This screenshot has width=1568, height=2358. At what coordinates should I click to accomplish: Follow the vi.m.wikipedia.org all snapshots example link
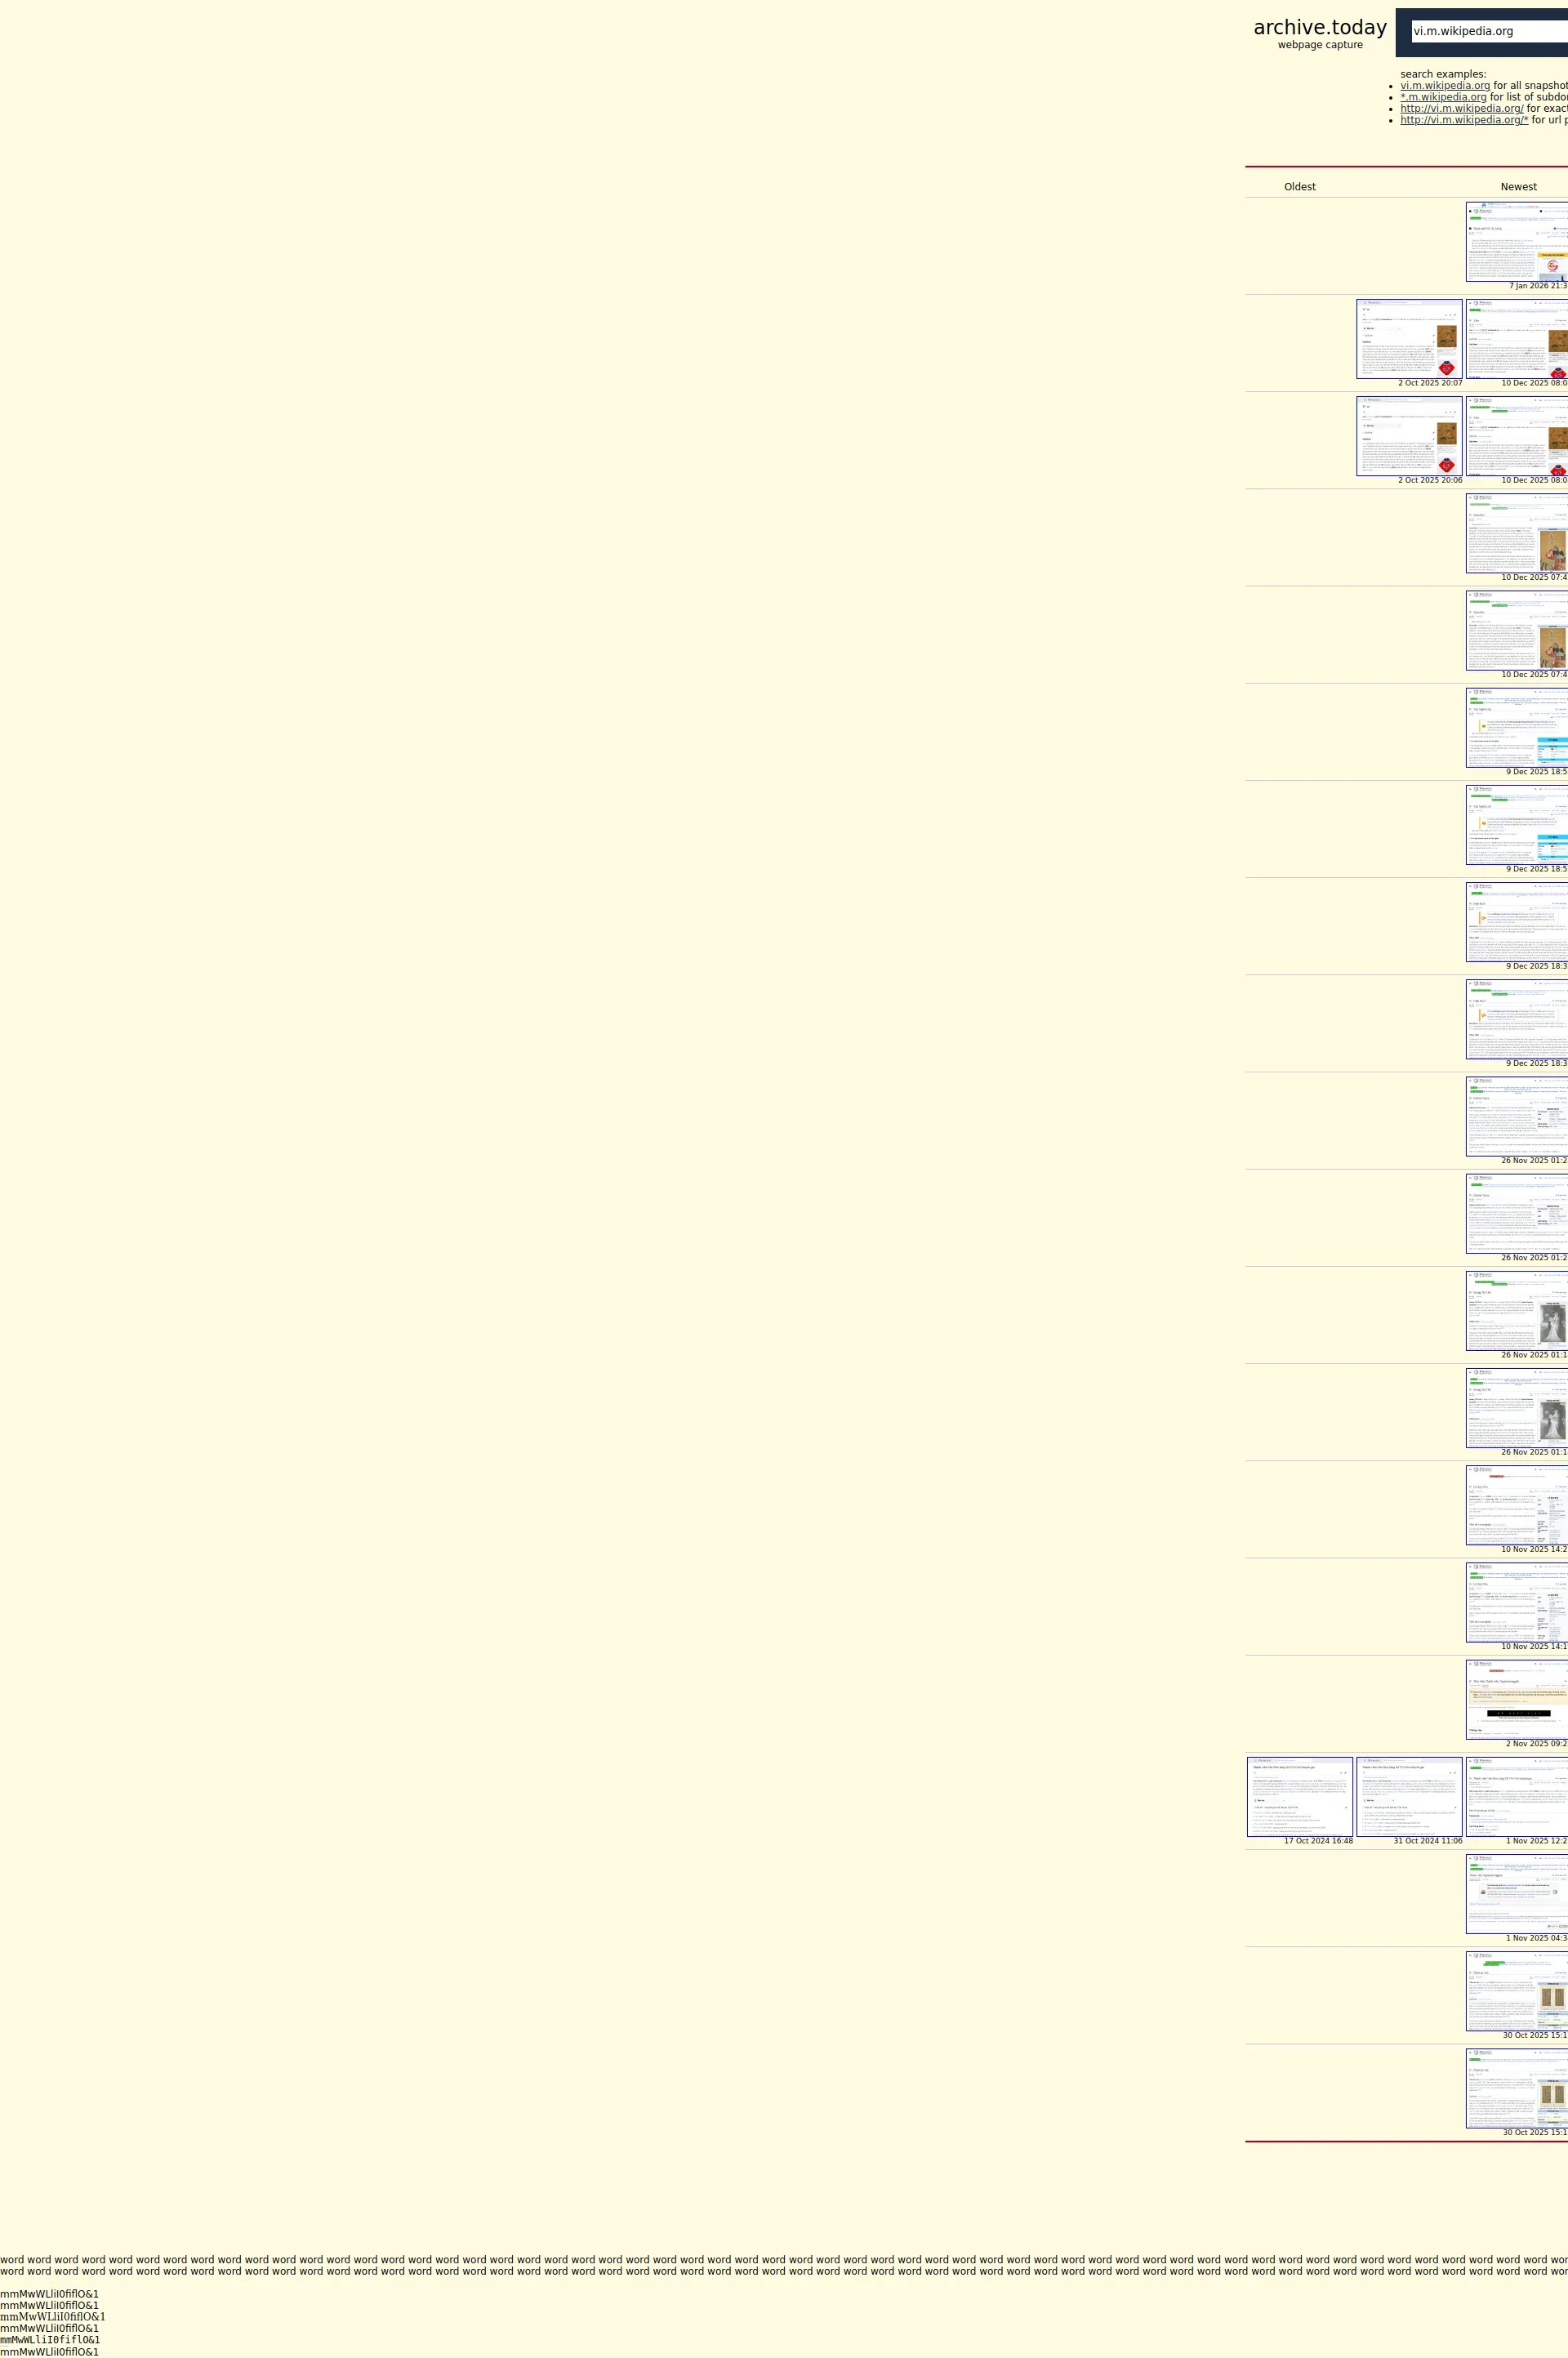point(1444,86)
